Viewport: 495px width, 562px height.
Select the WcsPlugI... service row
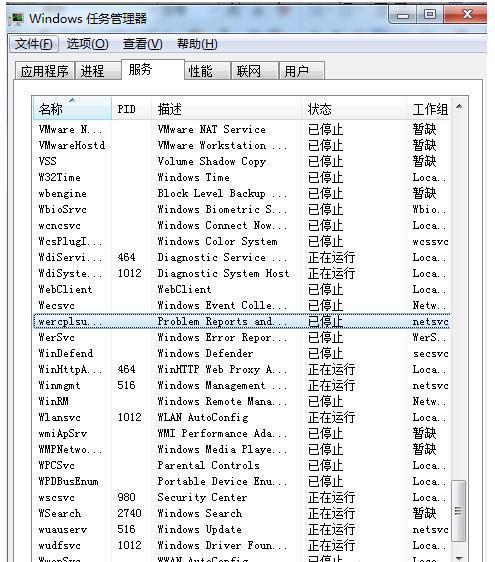242,241
